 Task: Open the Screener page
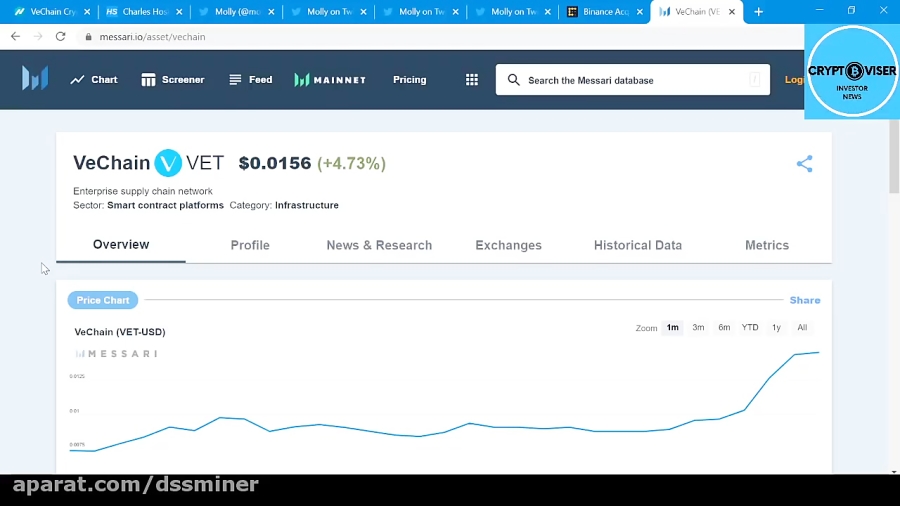[x=173, y=80]
